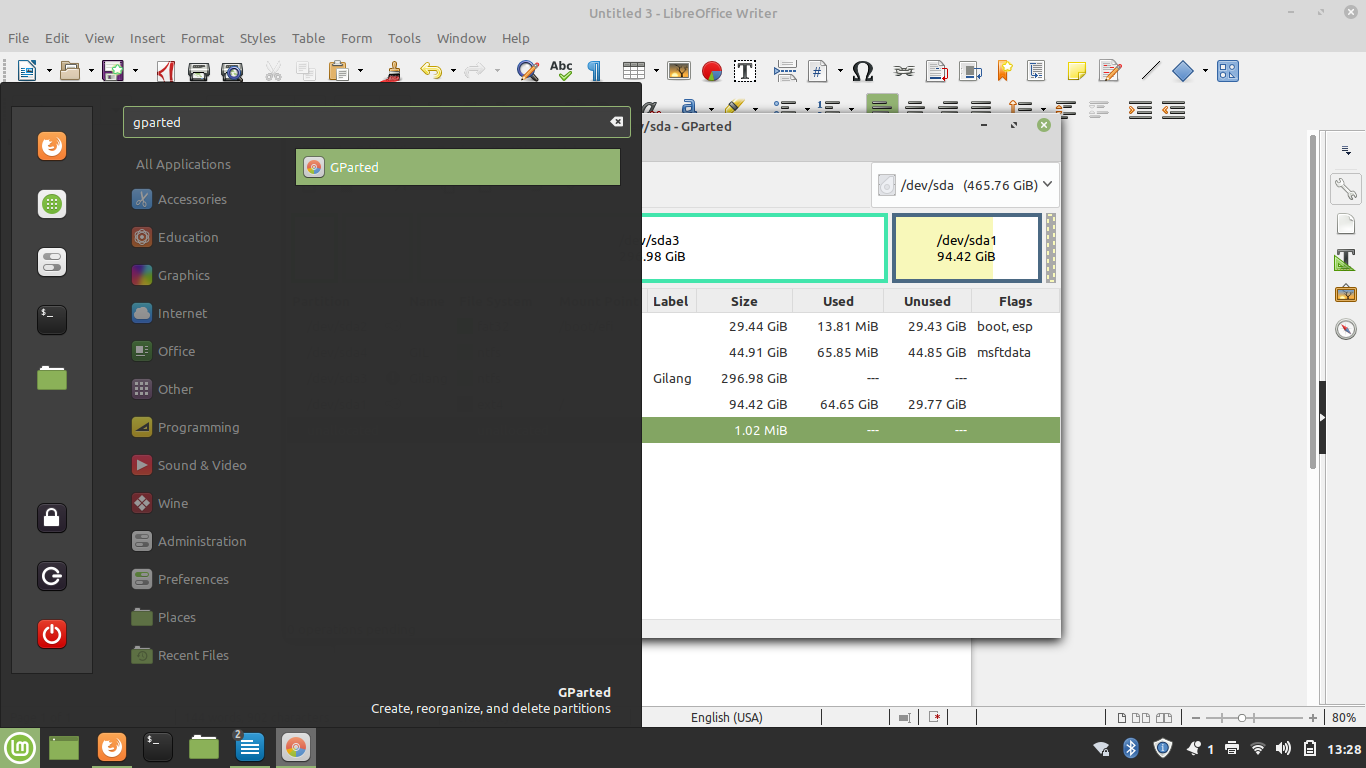The width and height of the screenshot is (1366, 768).
Task: Click the Print icon in Writer toolbar
Action: click(199, 71)
